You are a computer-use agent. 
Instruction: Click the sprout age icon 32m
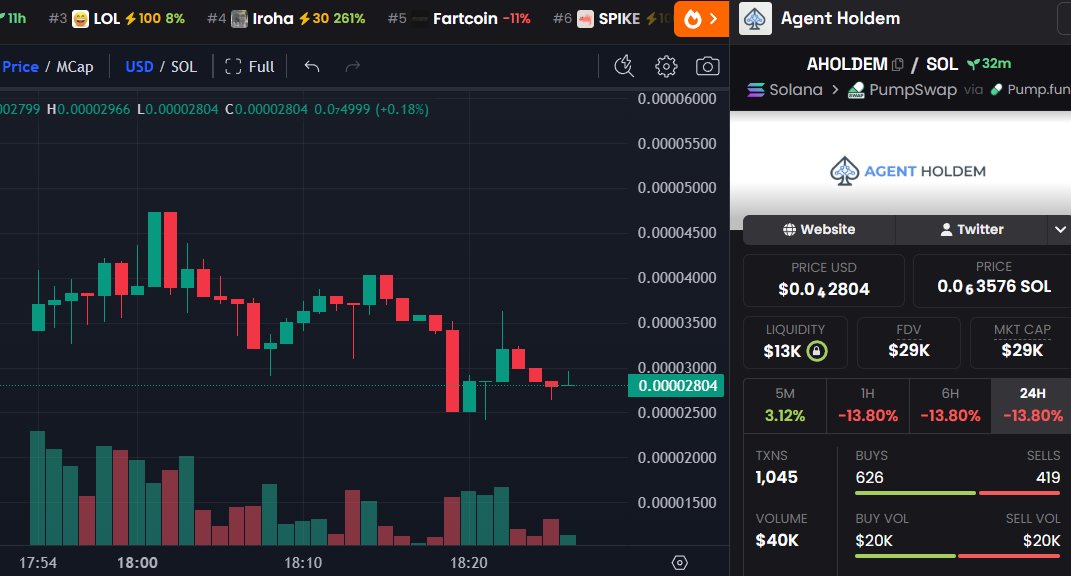tap(973, 64)
